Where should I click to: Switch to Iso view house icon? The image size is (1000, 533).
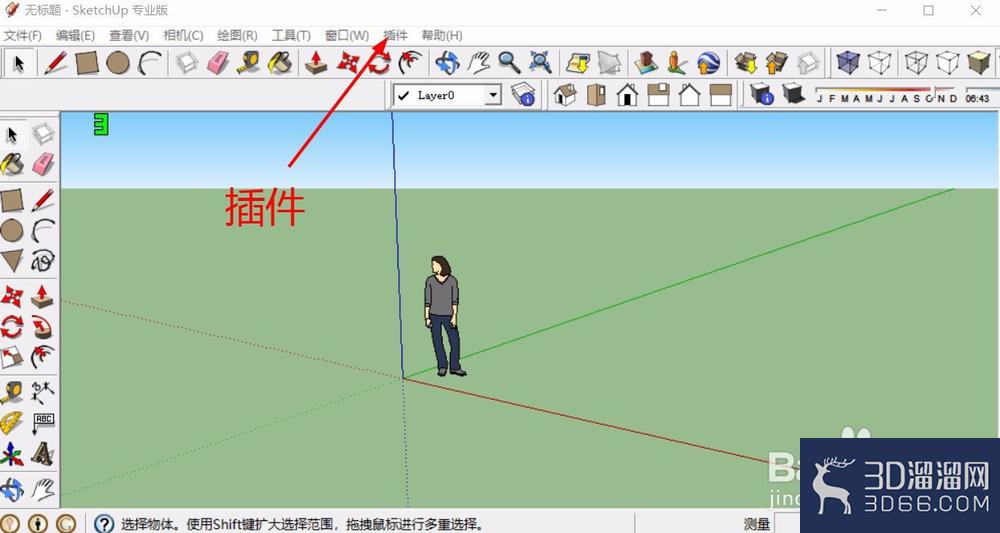tap(565, 94)
